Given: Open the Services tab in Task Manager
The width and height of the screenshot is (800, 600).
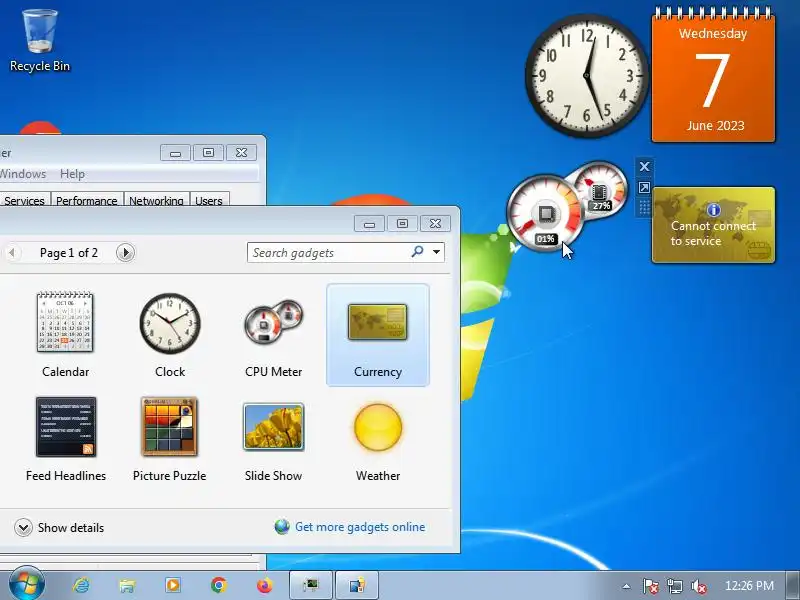Looking at the screenshot, I should coord(24,201).
